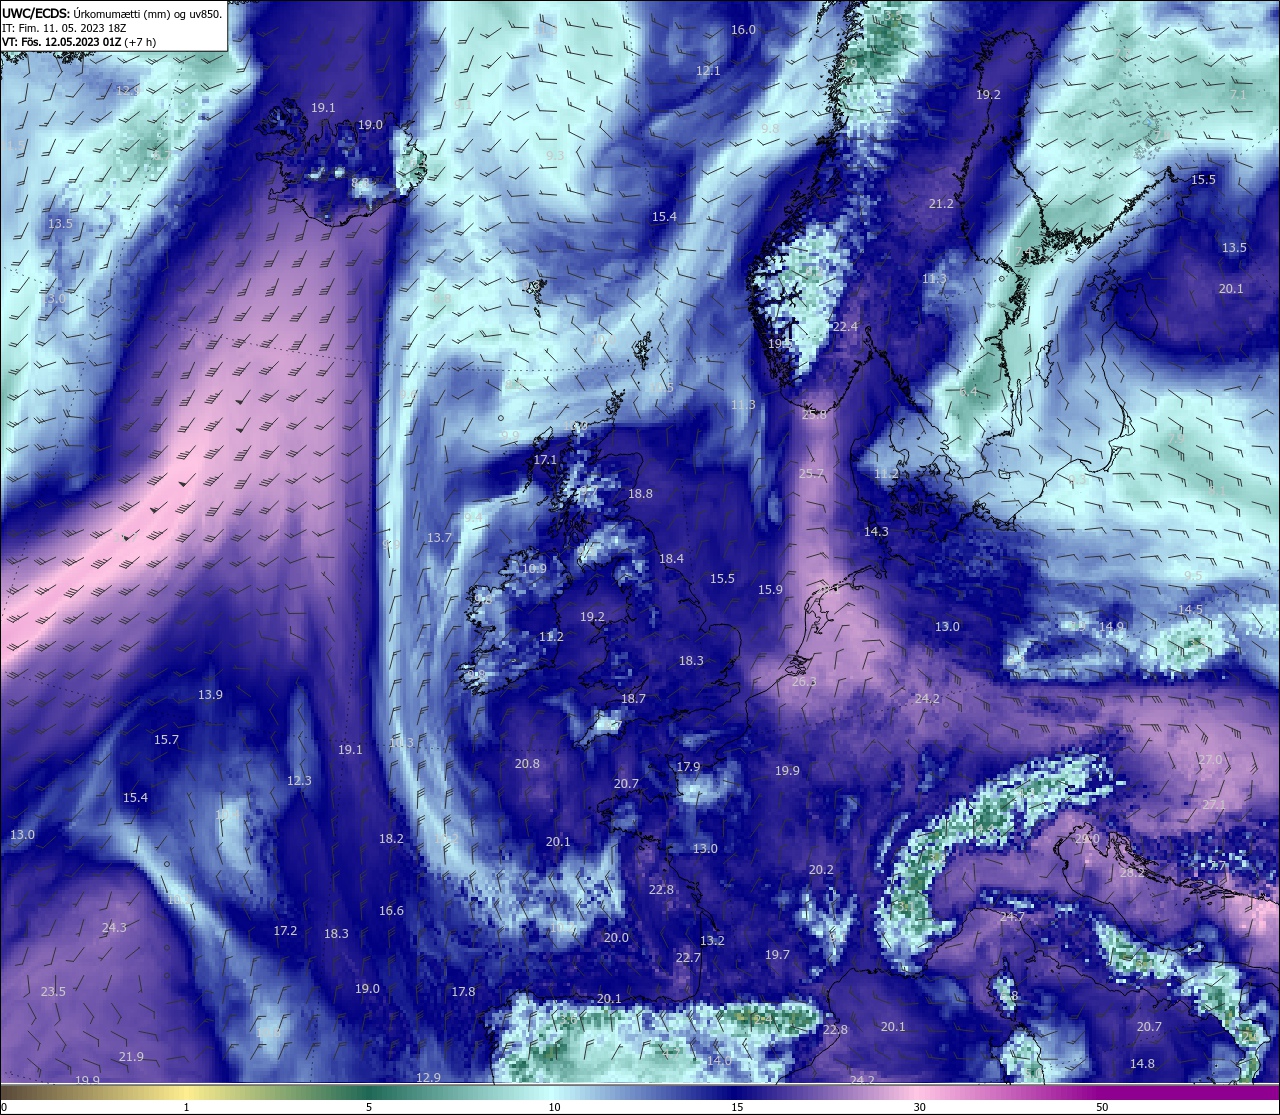Select the map value 12.1
Image resolution: width=1280 pixels, height=1115 pixels.
(x=708, y=71)
